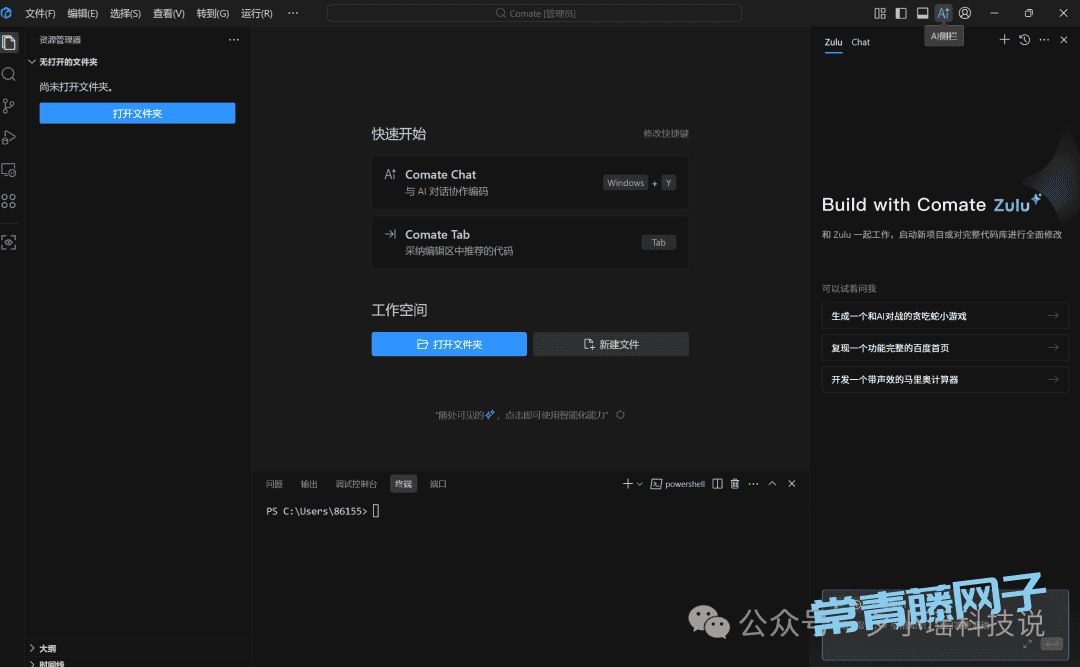Open the 查看(V) menu
Viewport: 1080px width, 667px height.
pos(169,13)
